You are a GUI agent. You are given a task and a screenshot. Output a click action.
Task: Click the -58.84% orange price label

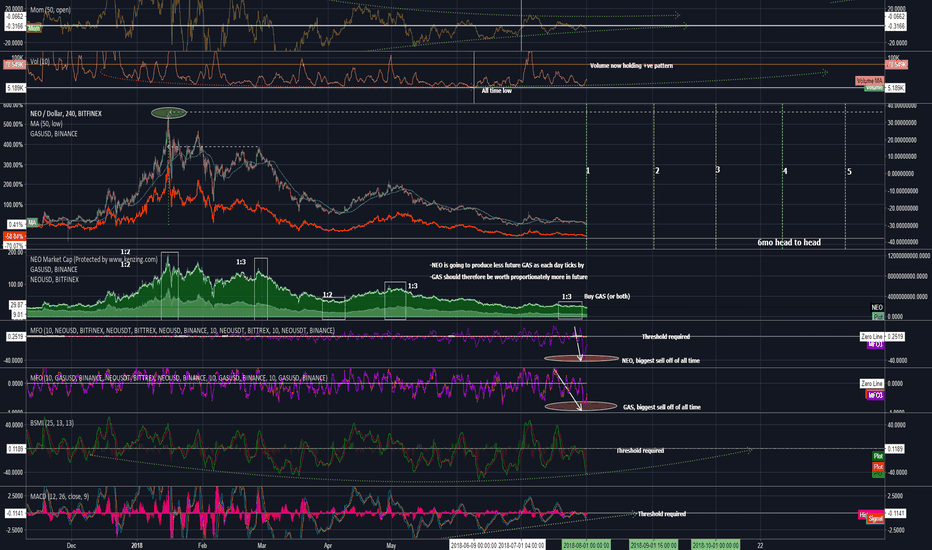click(x=15, y=237)
